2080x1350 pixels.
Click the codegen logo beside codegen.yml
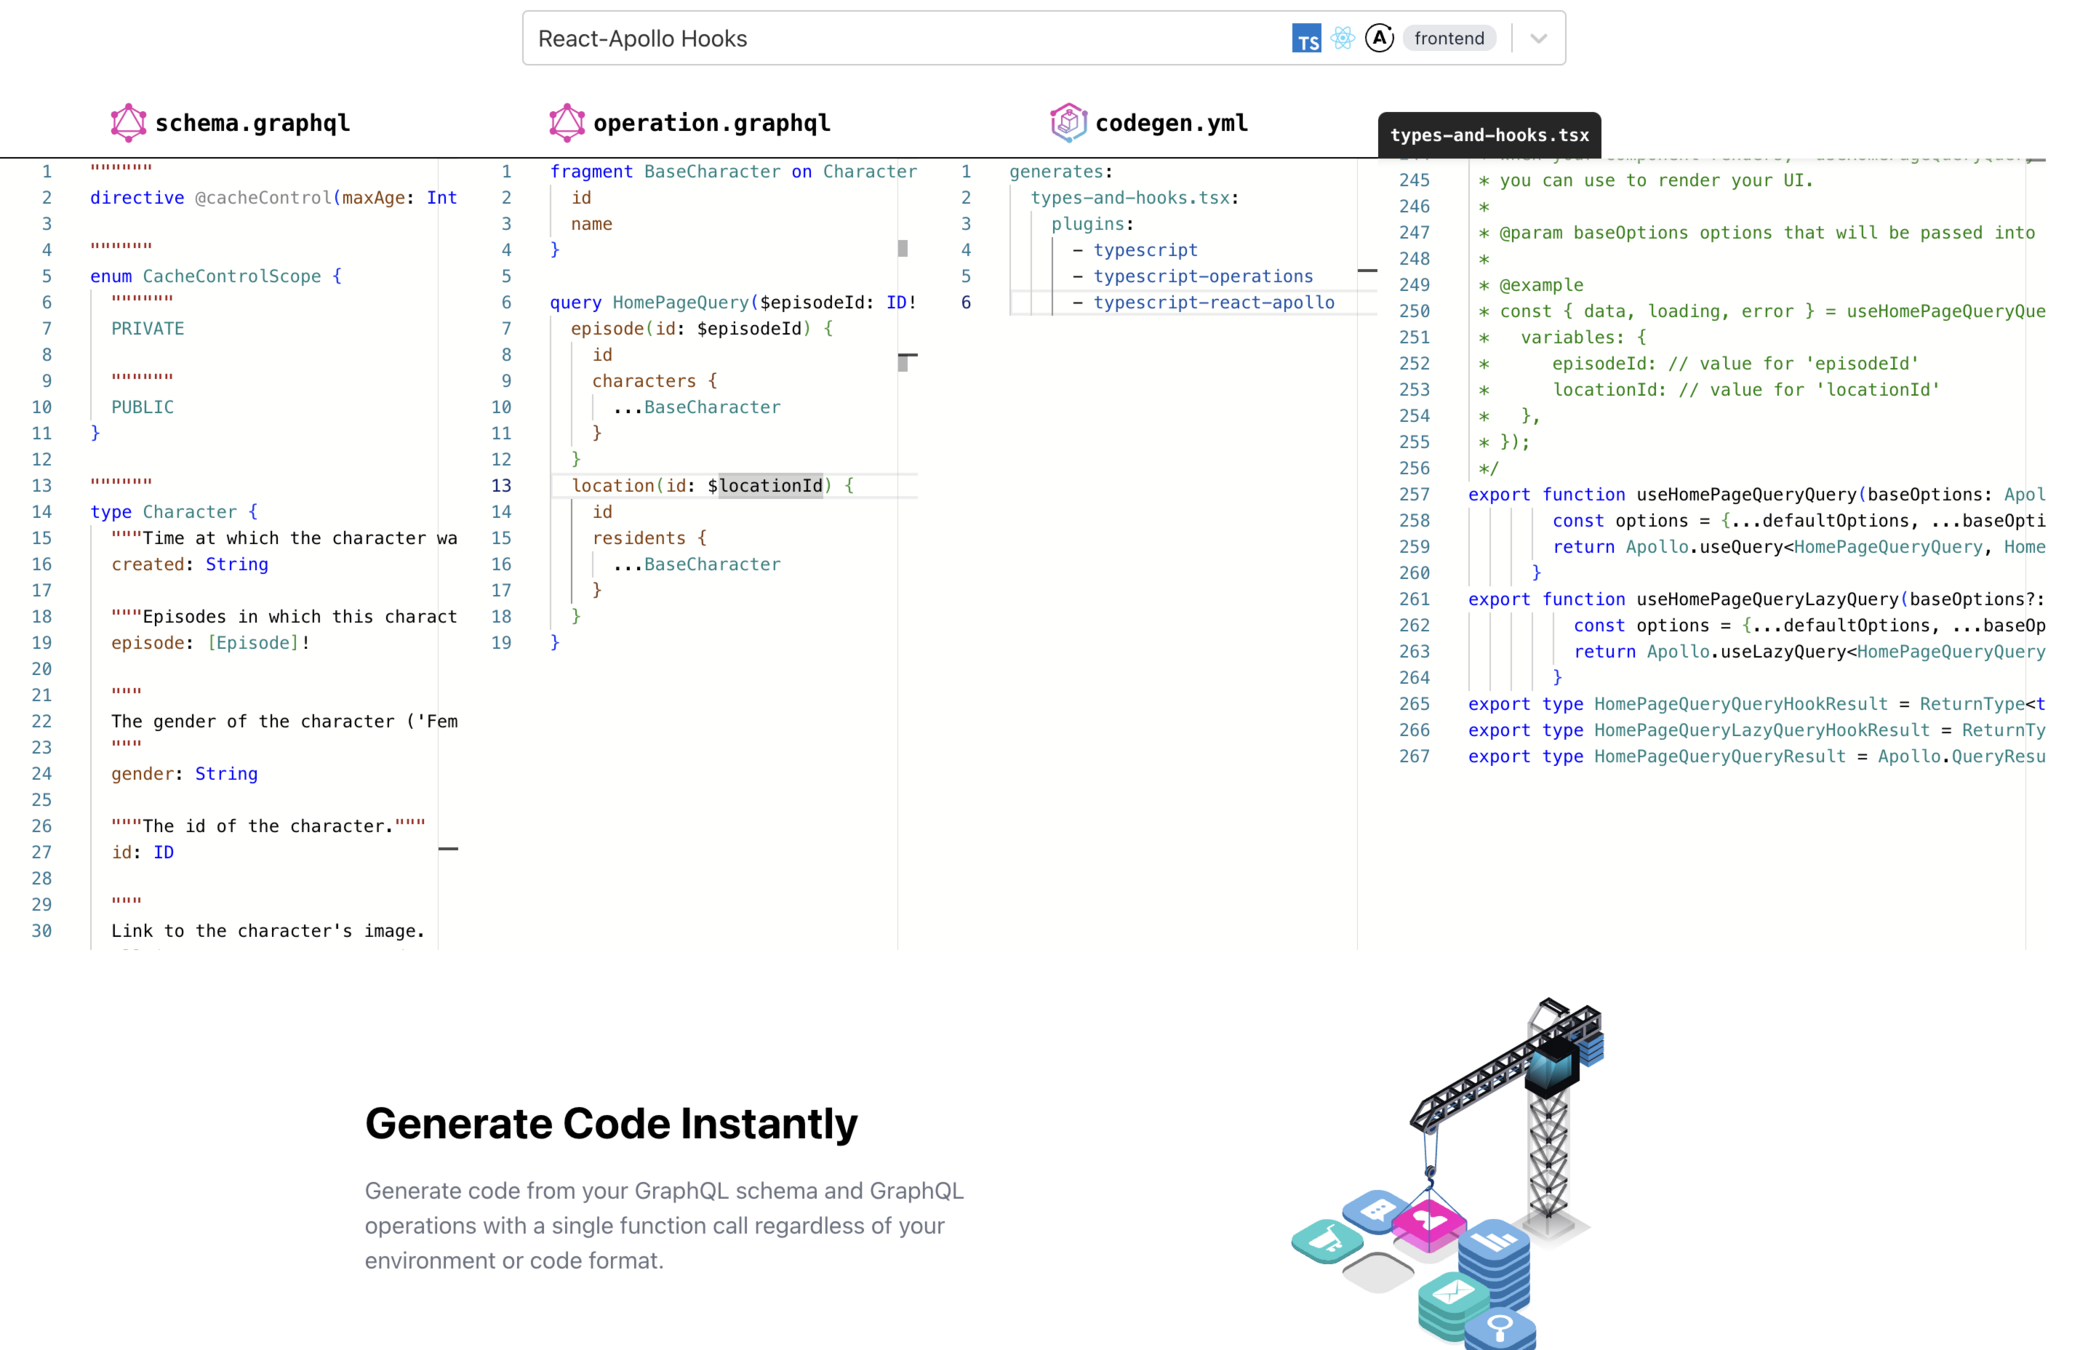point(1068,122)
